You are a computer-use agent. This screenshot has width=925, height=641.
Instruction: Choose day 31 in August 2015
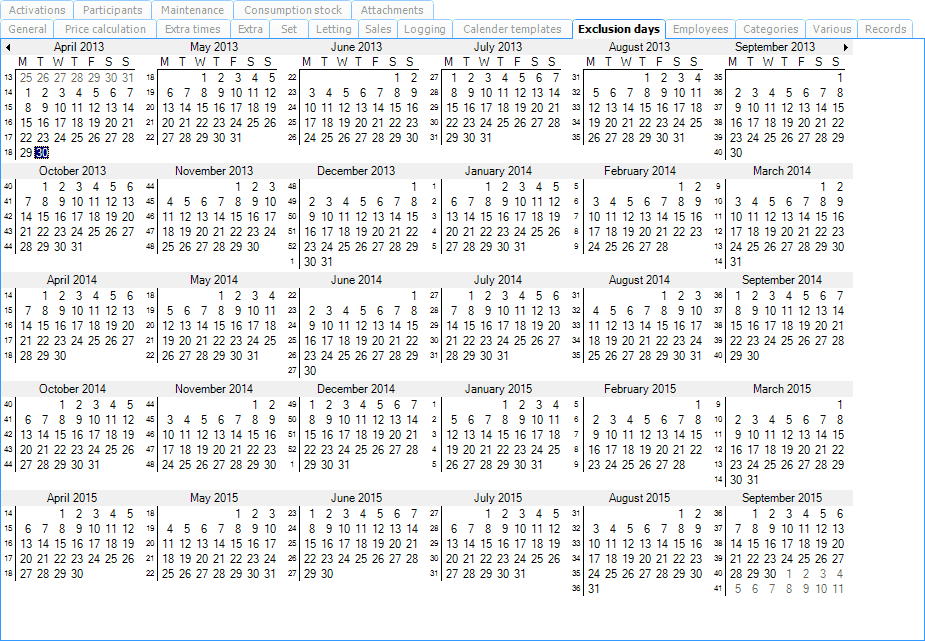click(594, 589)
